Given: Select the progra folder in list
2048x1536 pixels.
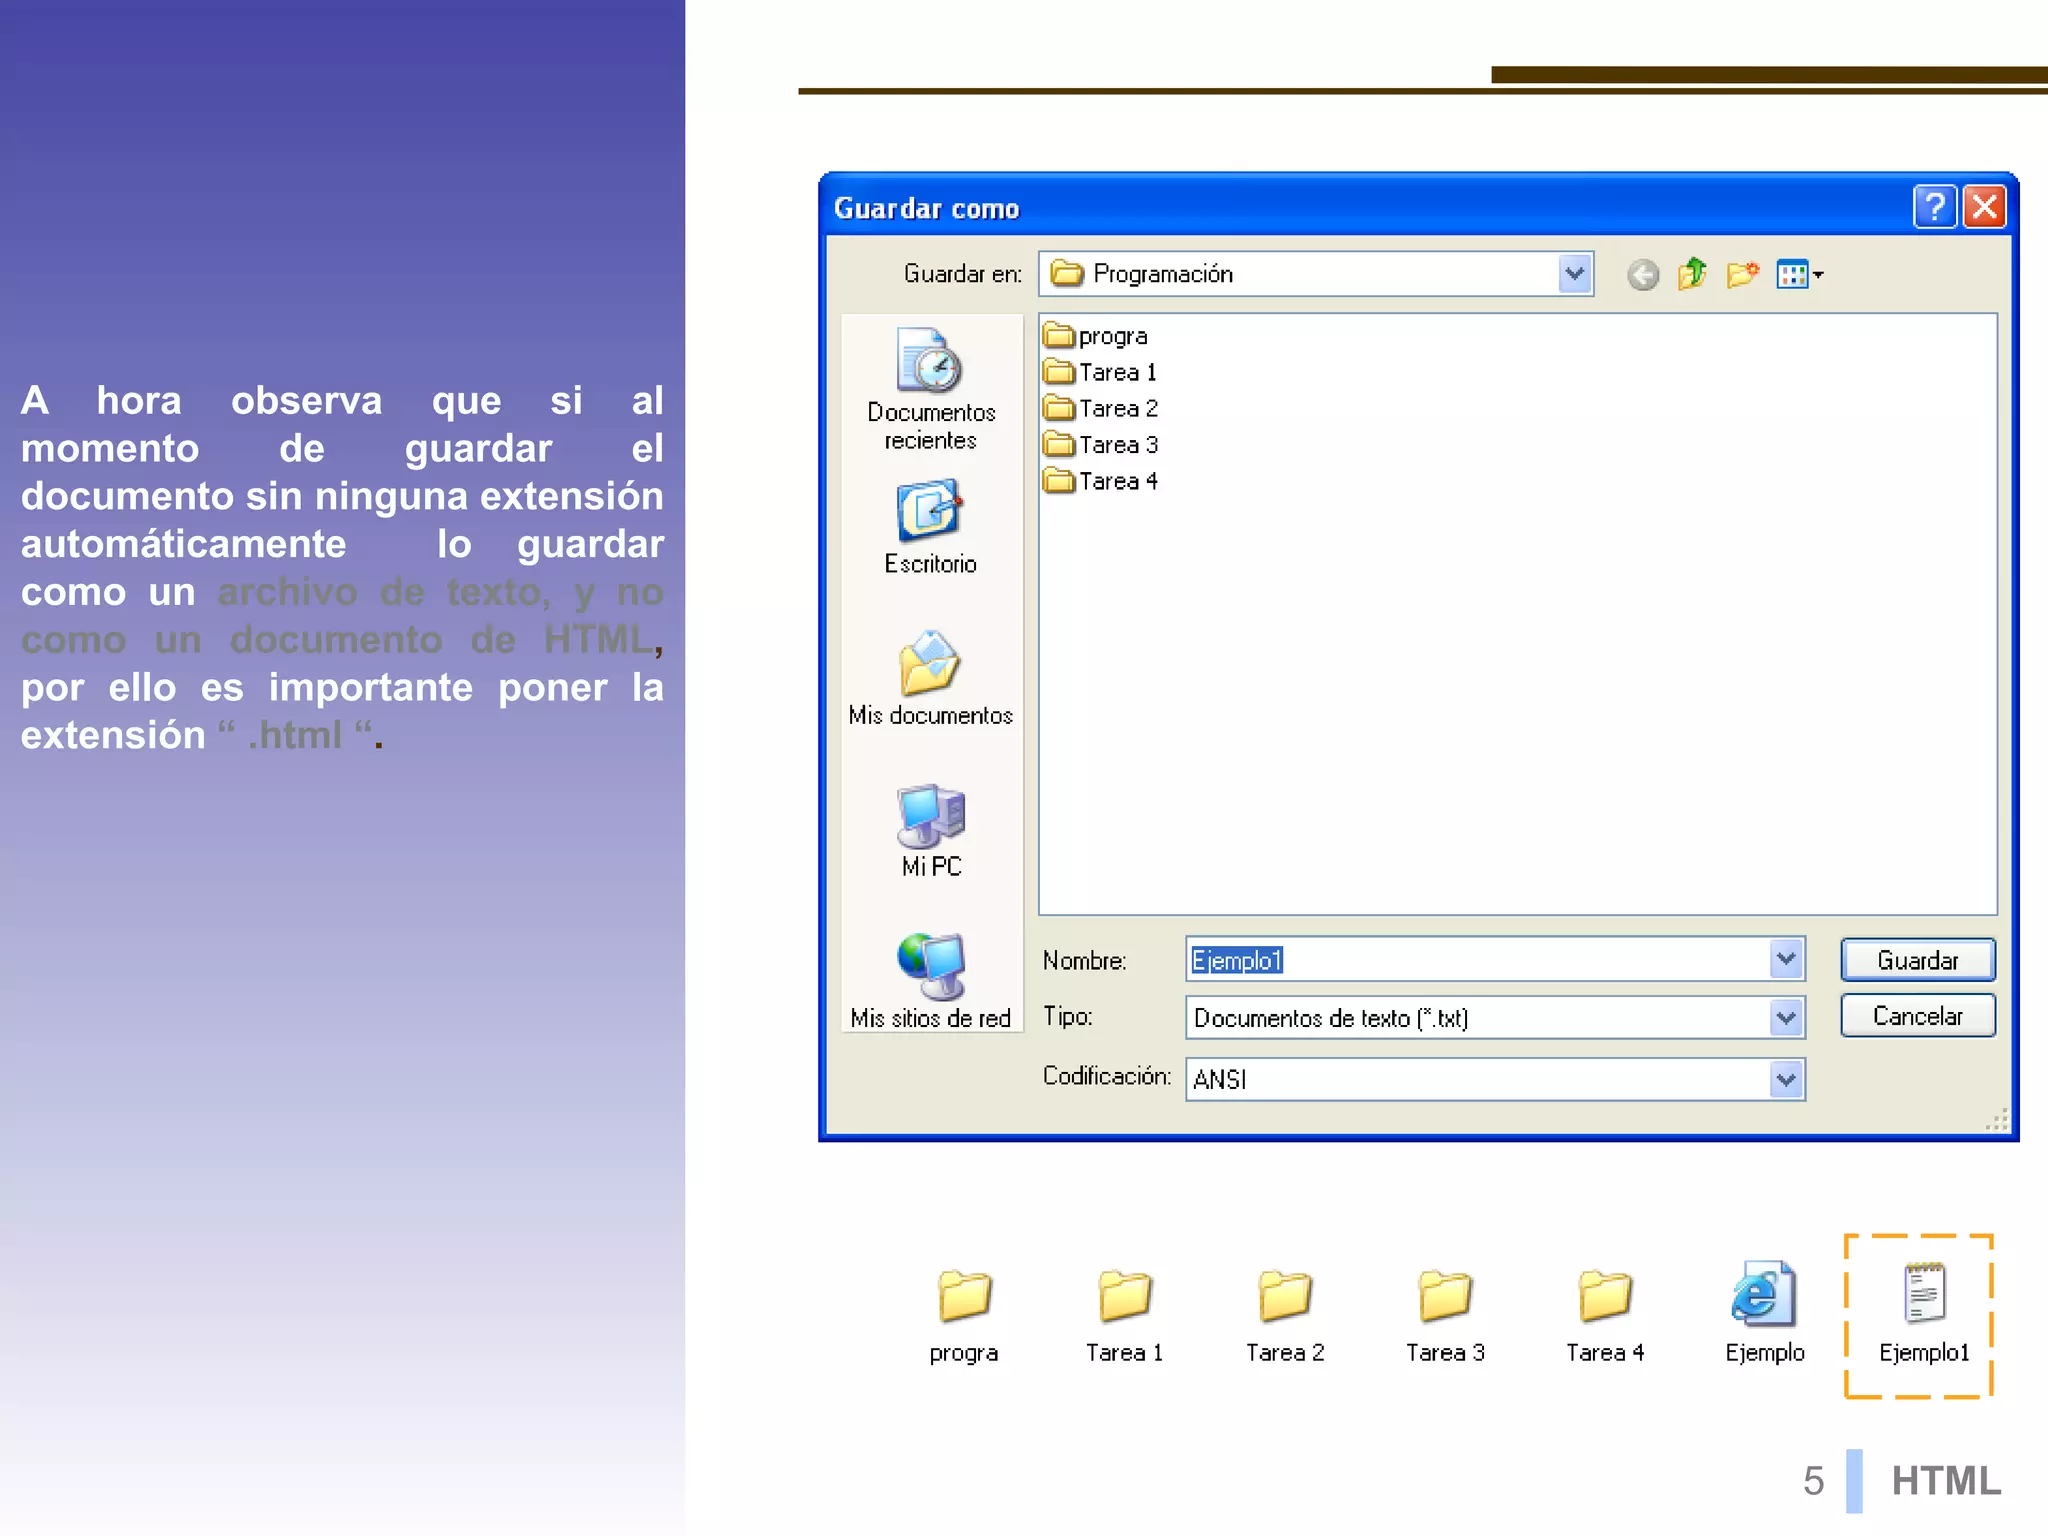Looking at the screenshot, I should (1095, 336).
